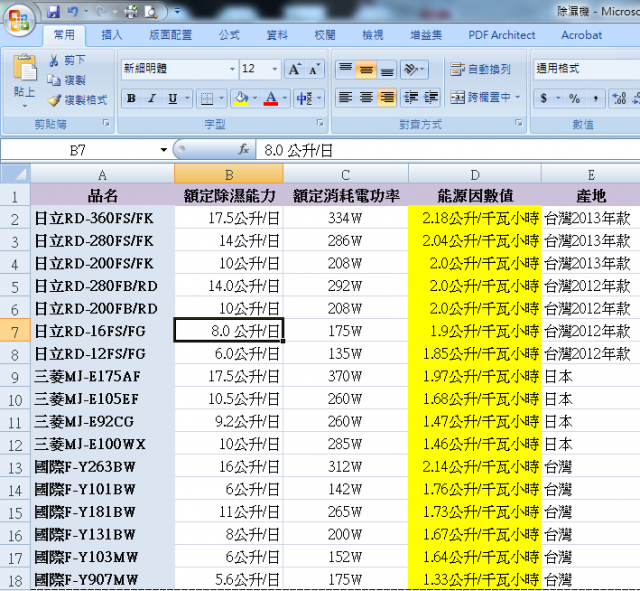Open the font name dropdown 新細明體

click(232, 69)
